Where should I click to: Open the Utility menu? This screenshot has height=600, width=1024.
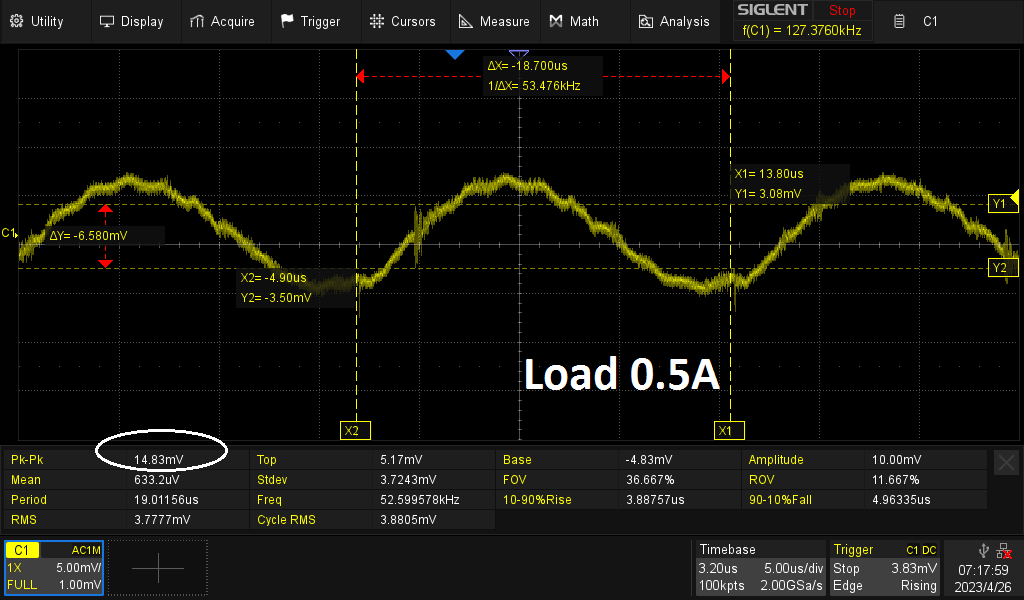point(37,22)
